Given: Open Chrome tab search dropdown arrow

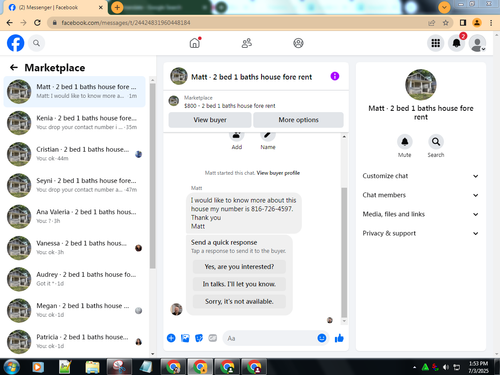Looking at the screenshot, I should (x=444, y=7).
